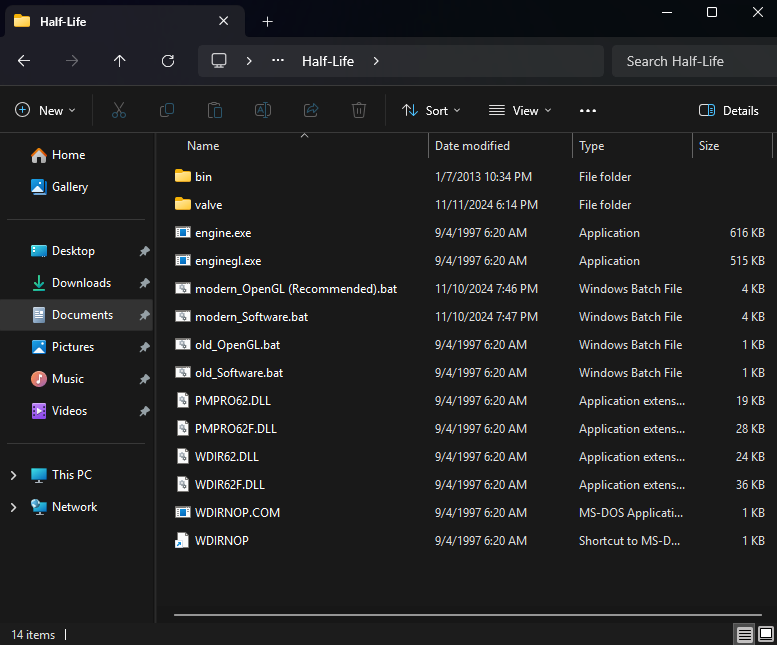Switch to large thumbnails view
Screen dimensions: 777x645
point(765,634)
